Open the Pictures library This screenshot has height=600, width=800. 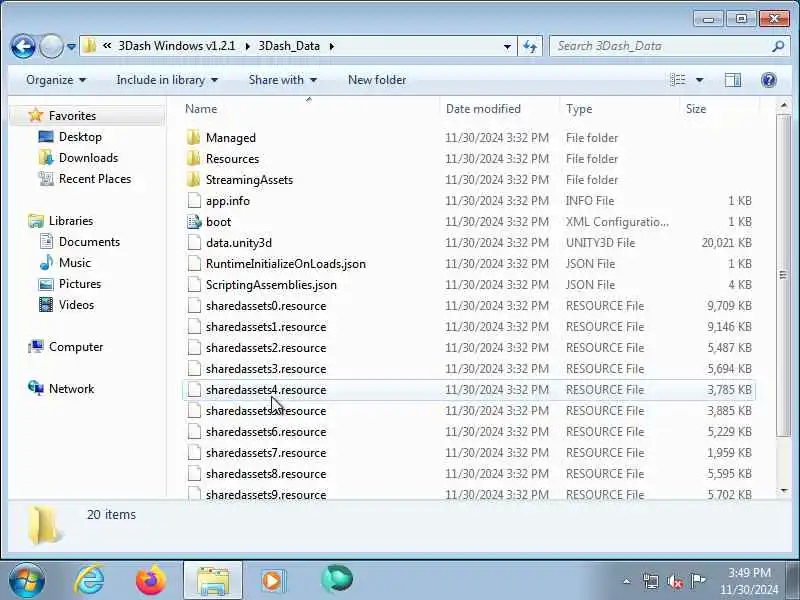(80, 284)
